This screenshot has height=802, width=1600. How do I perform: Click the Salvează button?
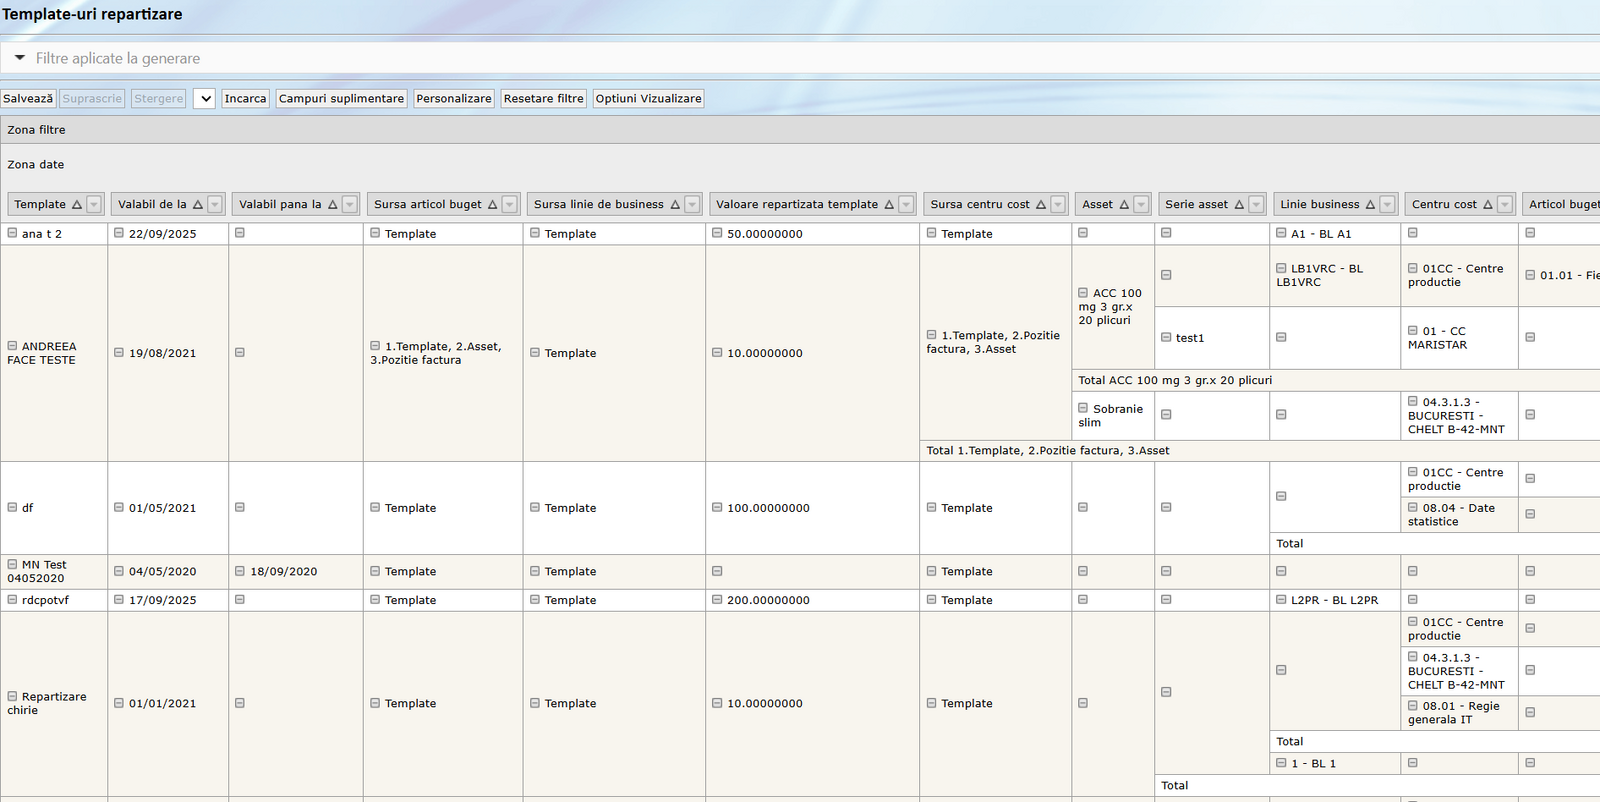pyautogui.click(x=28, y=98)
